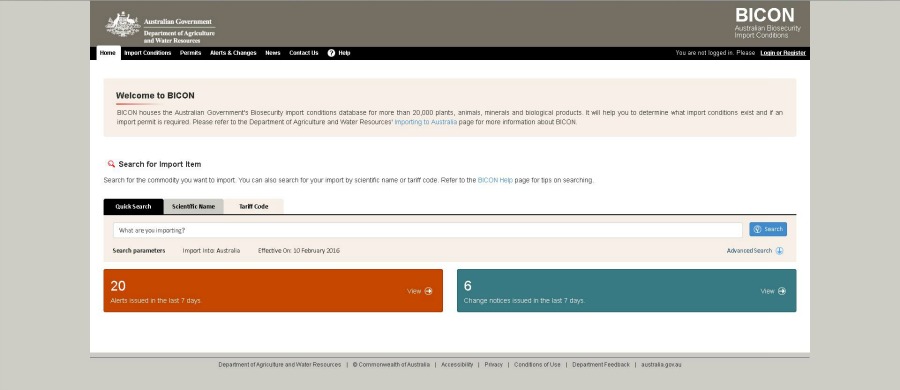Switch to the Tariff Code tab
Viewport: 900px width, 390px height.
254,206
